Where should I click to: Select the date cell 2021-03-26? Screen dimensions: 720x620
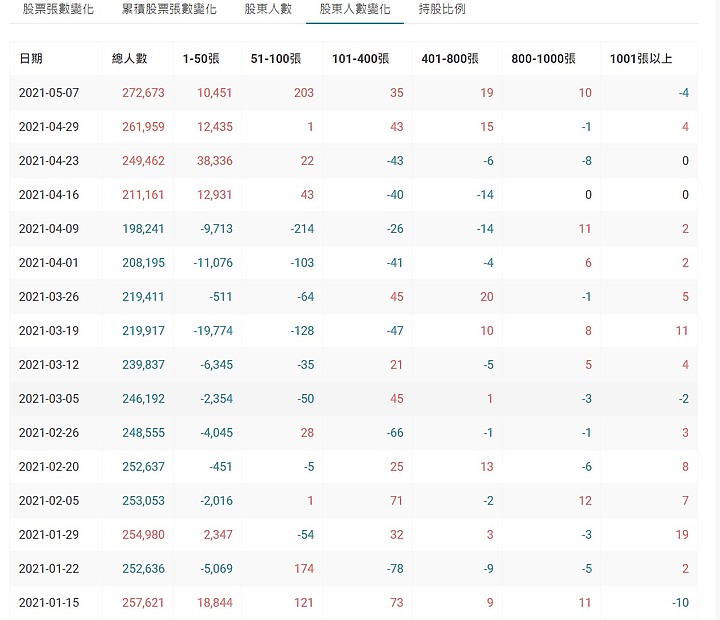coord(49,297)
